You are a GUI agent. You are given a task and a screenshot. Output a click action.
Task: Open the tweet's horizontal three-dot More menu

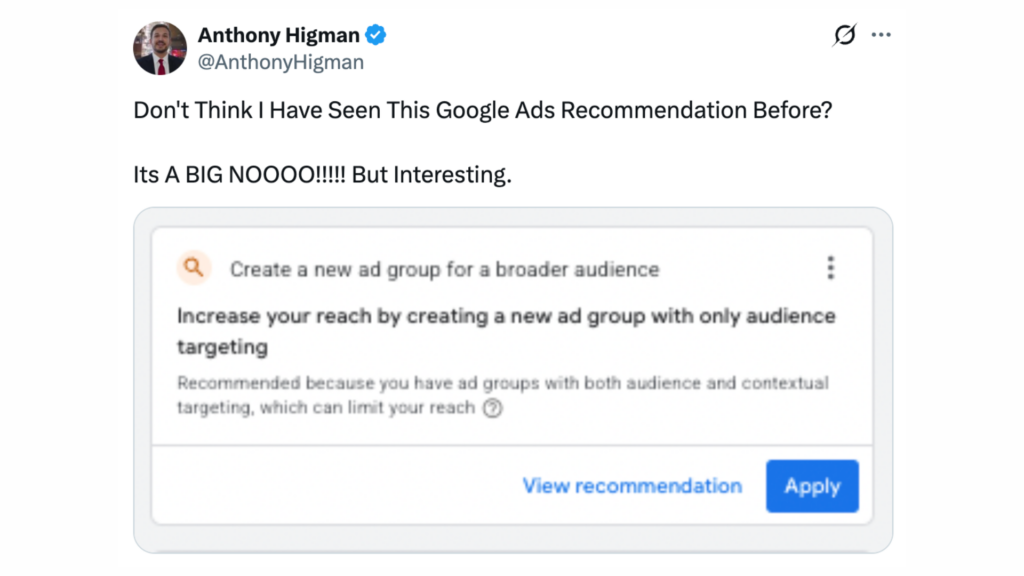coord(880,35)
